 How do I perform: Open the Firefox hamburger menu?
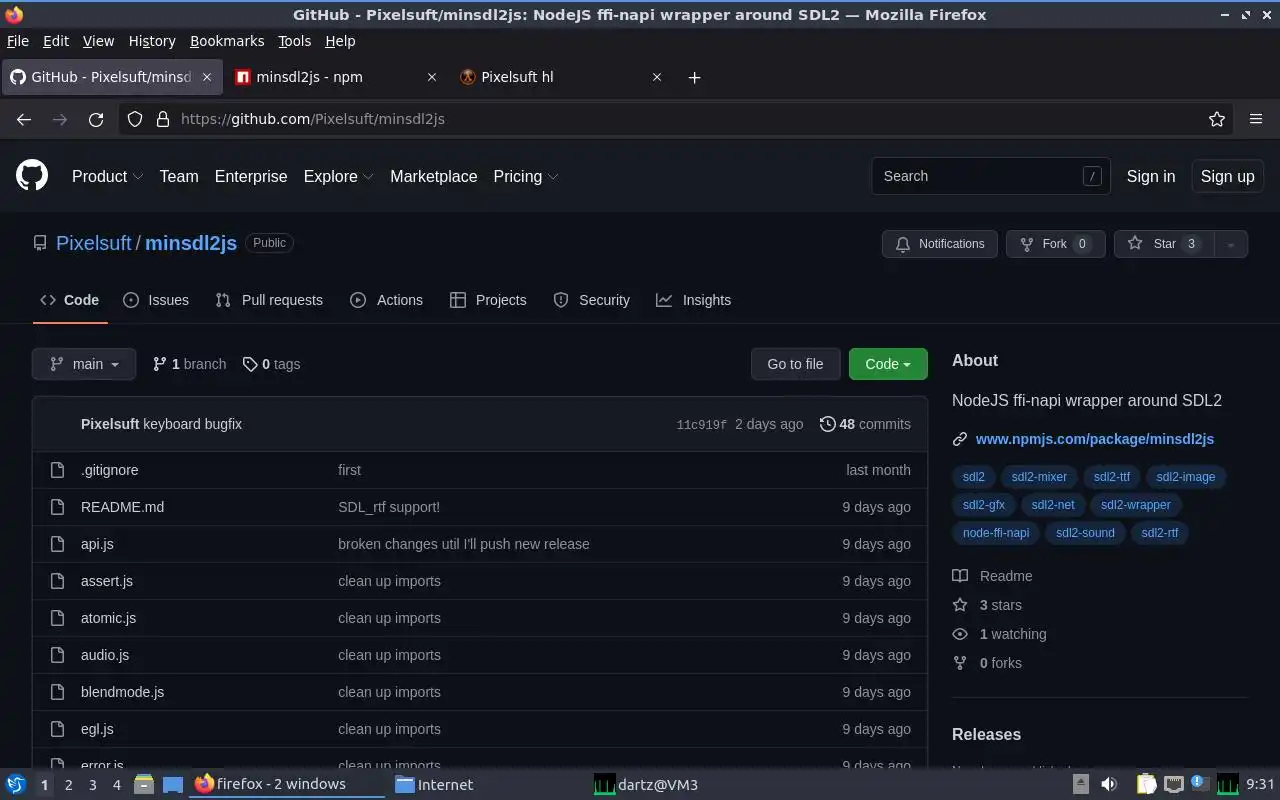[1256, 119]
